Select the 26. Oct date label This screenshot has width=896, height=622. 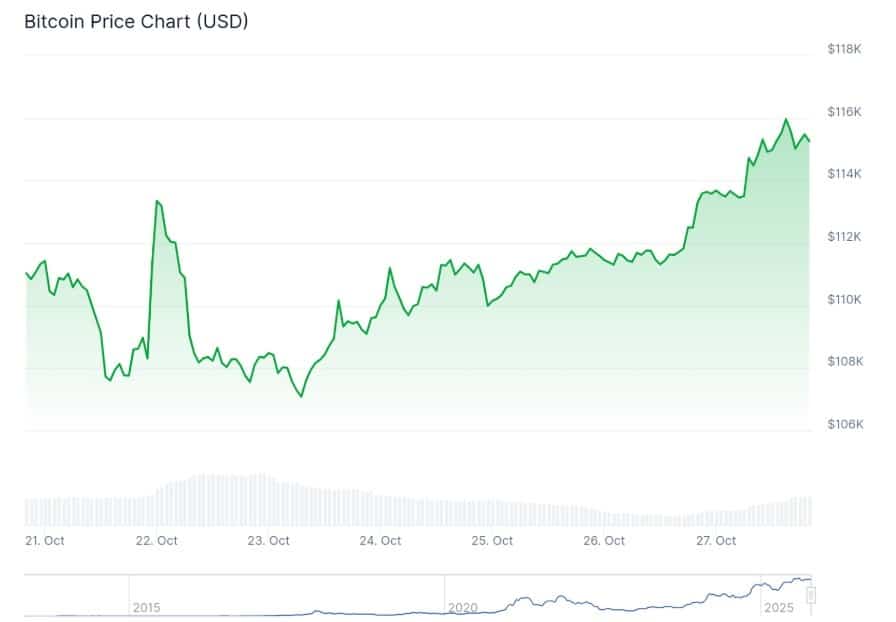tap(604, 540)
